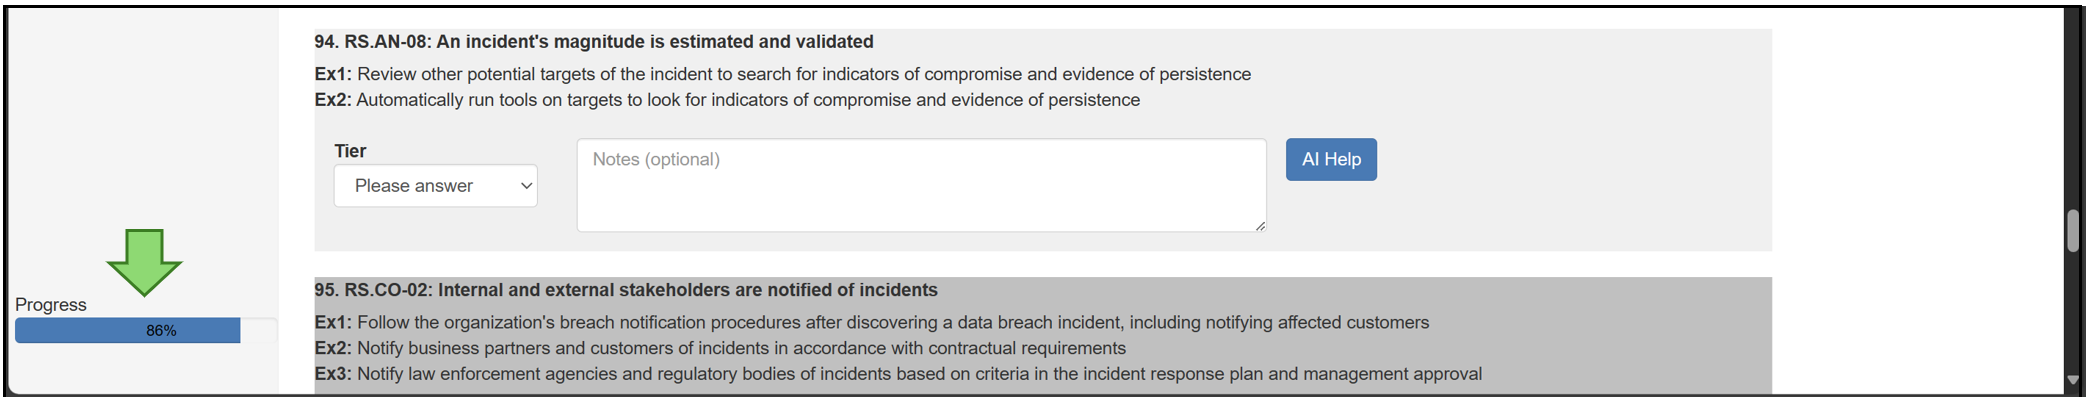Screen dimensions: 2086x397
Task: Click the scrollbar down arrow
Action: pos(2073,381)
